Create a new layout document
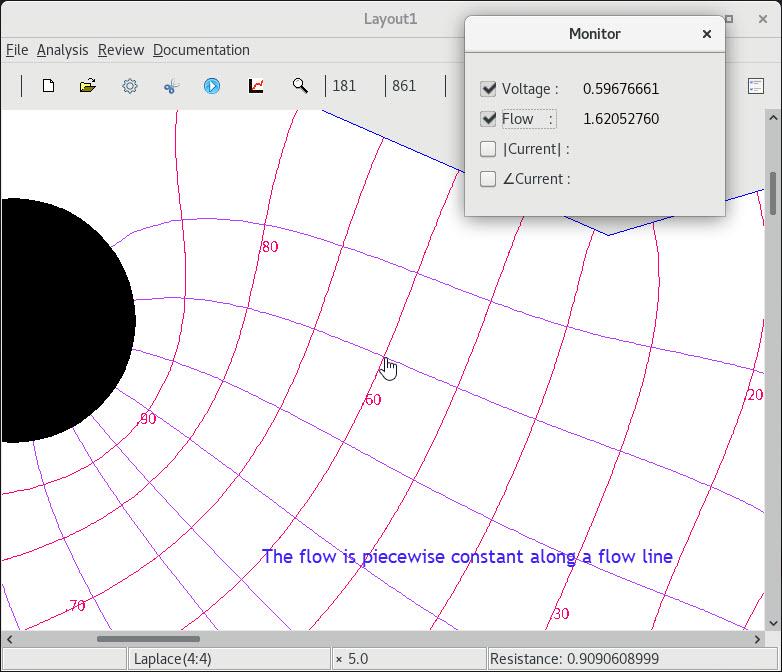The height and width of the screenshot is (672, 782). 48,86
